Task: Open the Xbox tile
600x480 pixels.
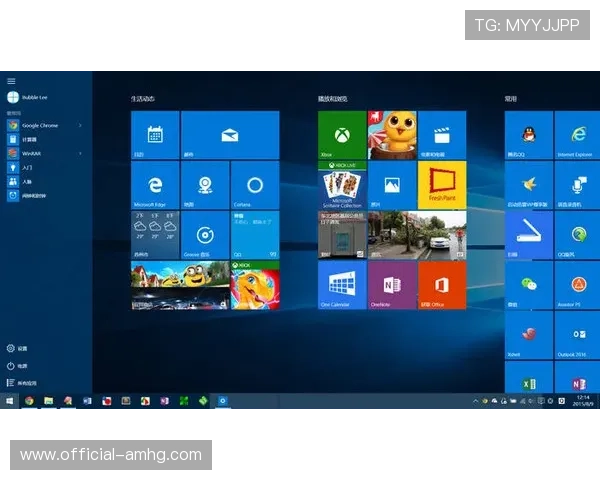Action: [x=341, y=135]
